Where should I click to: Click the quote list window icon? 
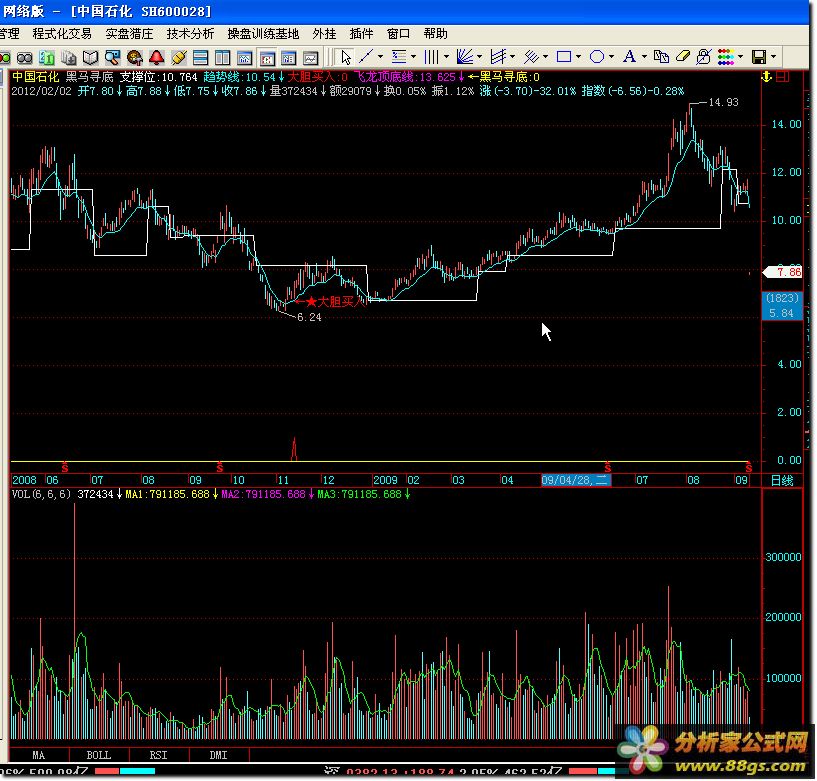[x=289, y=57]
